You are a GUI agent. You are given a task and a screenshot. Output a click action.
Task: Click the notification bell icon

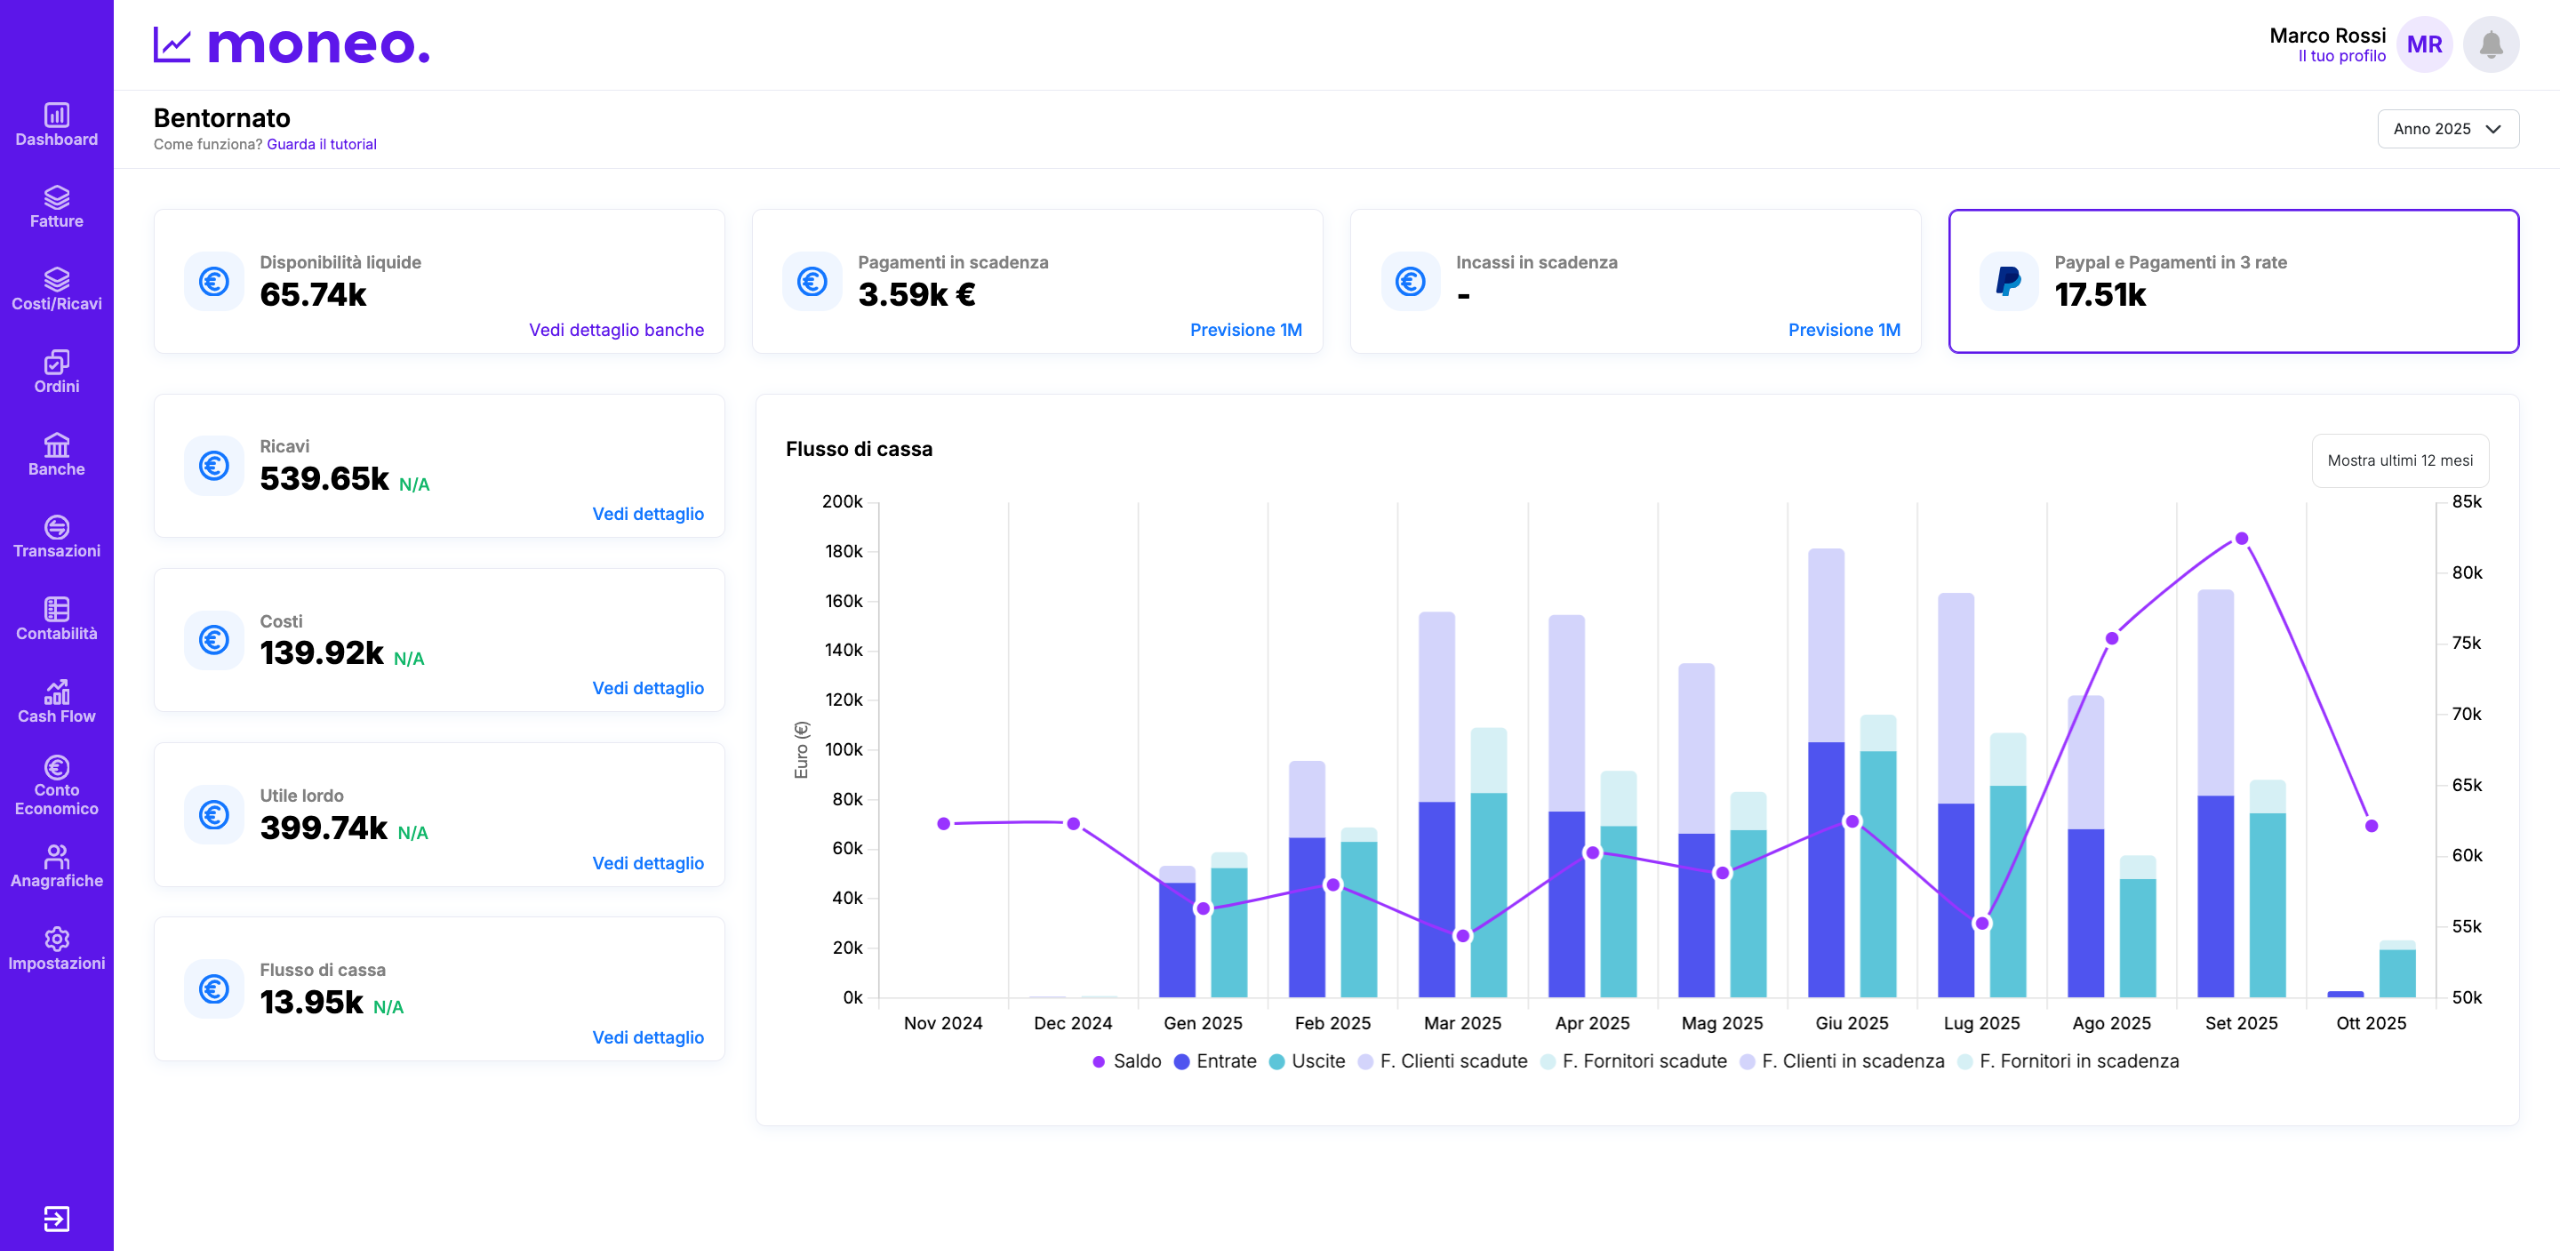click(2490, 45)
